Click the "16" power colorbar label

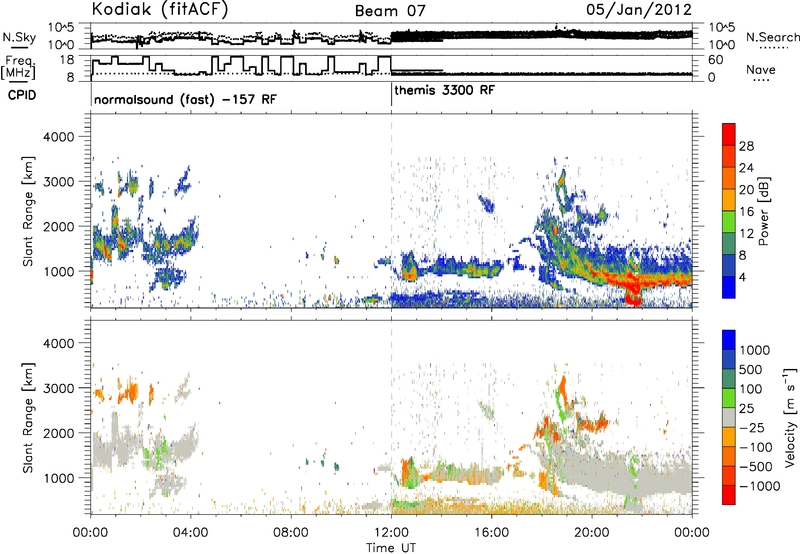[746, 212]
